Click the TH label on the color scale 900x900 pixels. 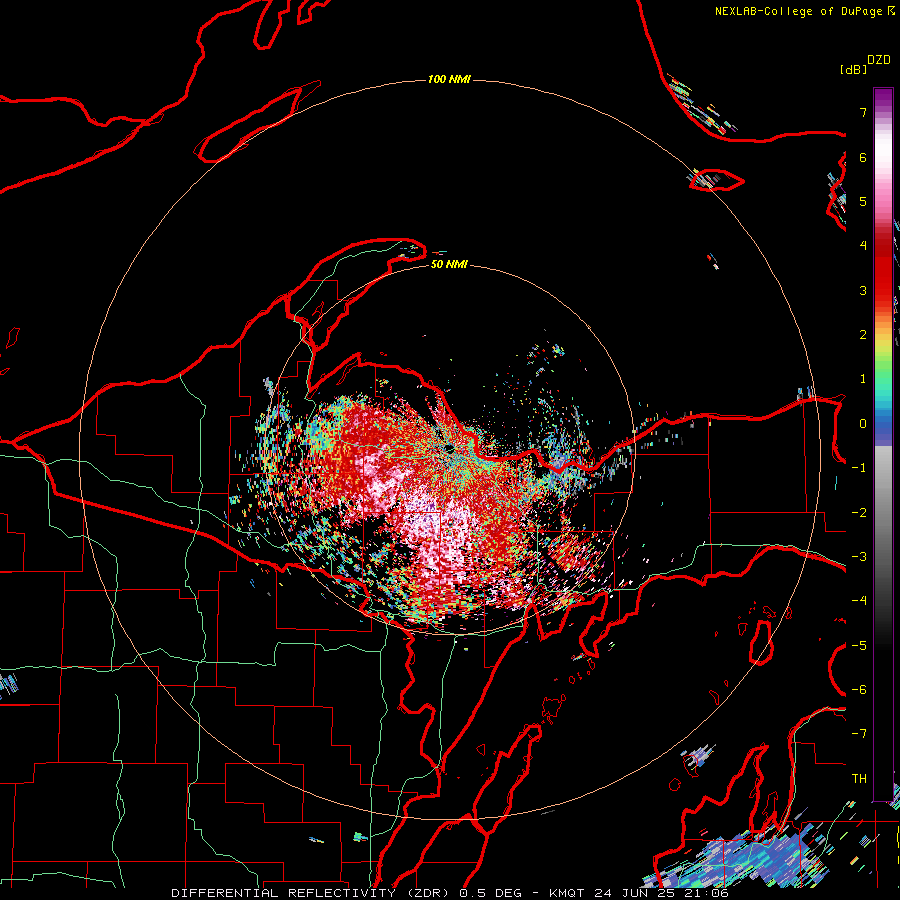(x=859, y=778)
